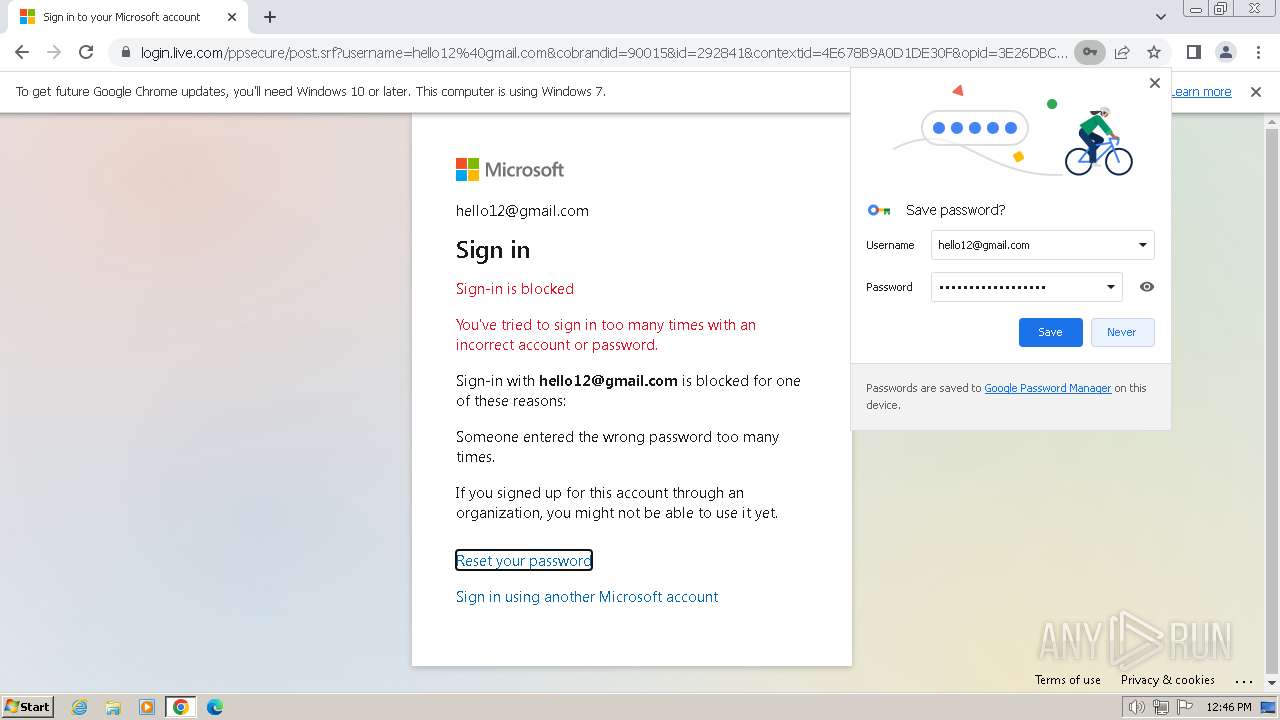Open the password key icon in address bar
Image resolution: width=1280 pixels, height=720 pixels.
1090,52
